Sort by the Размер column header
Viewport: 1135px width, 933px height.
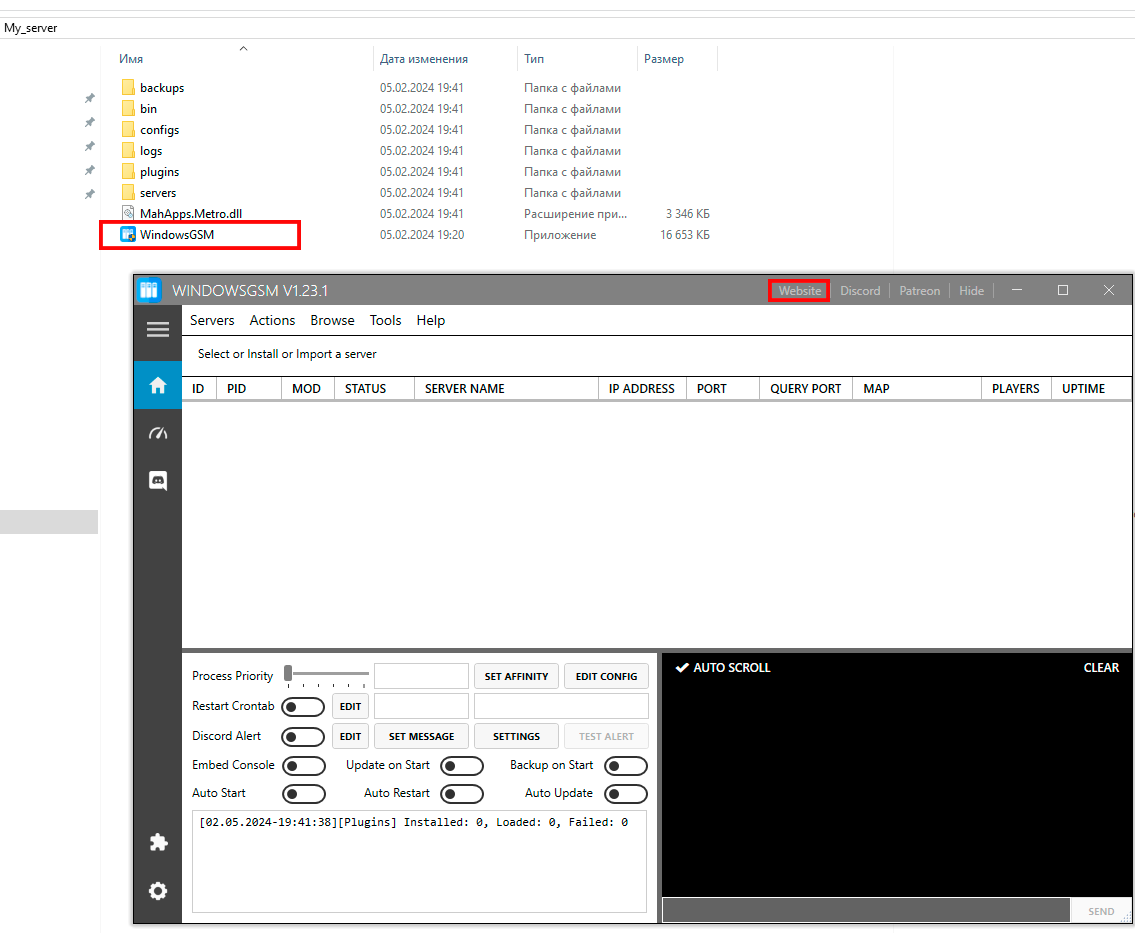[x=664, y=59]
